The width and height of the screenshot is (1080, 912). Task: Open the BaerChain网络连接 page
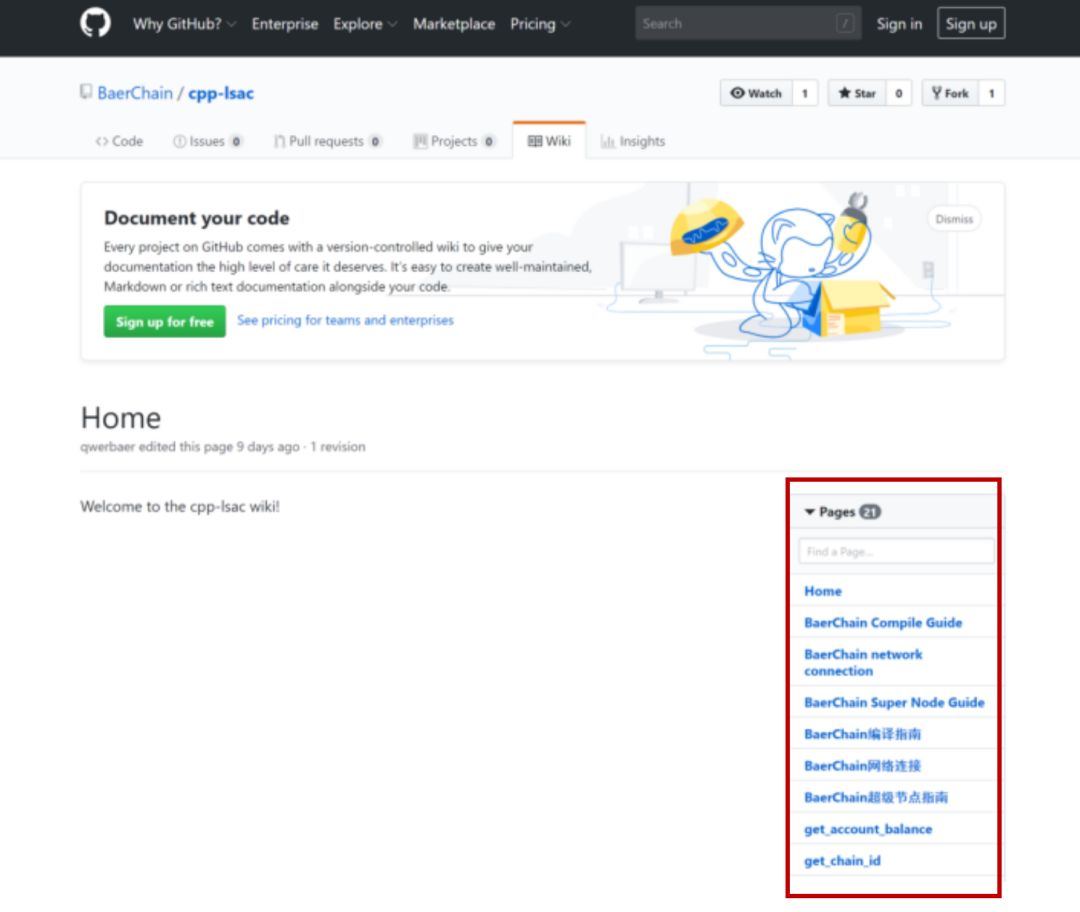[x=862, y=766]
